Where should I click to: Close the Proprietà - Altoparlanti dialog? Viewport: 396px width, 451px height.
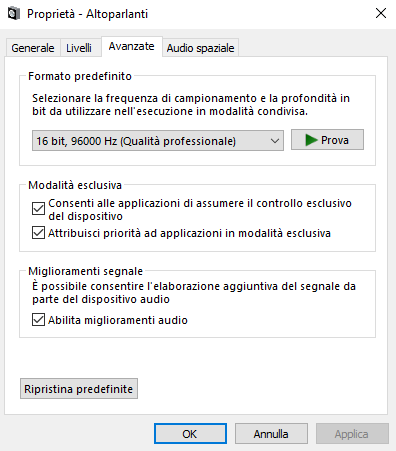pos(381,13)
